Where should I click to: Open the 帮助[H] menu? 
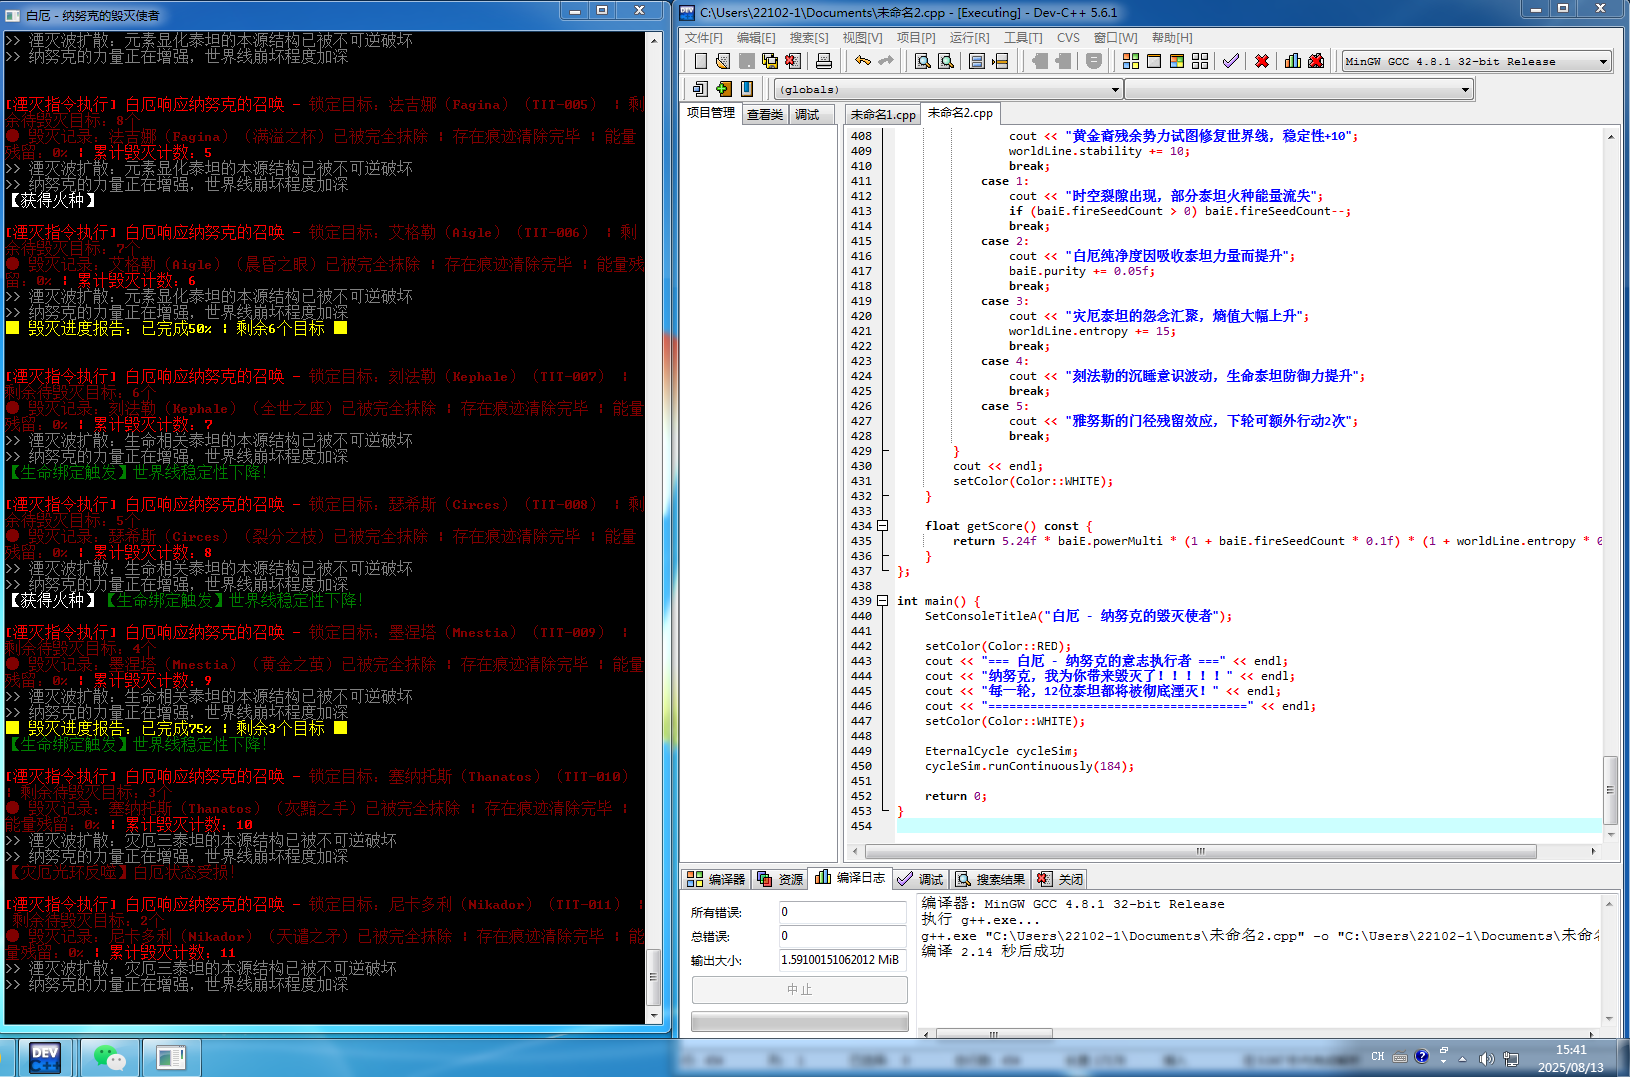coord(1172,38)
